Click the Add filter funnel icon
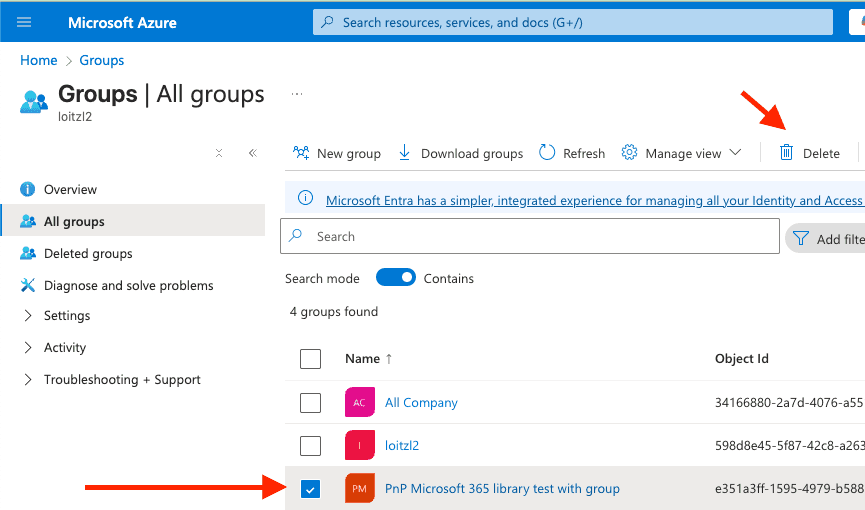The height and width of the screenshot is (510, 865). (801, 239)
